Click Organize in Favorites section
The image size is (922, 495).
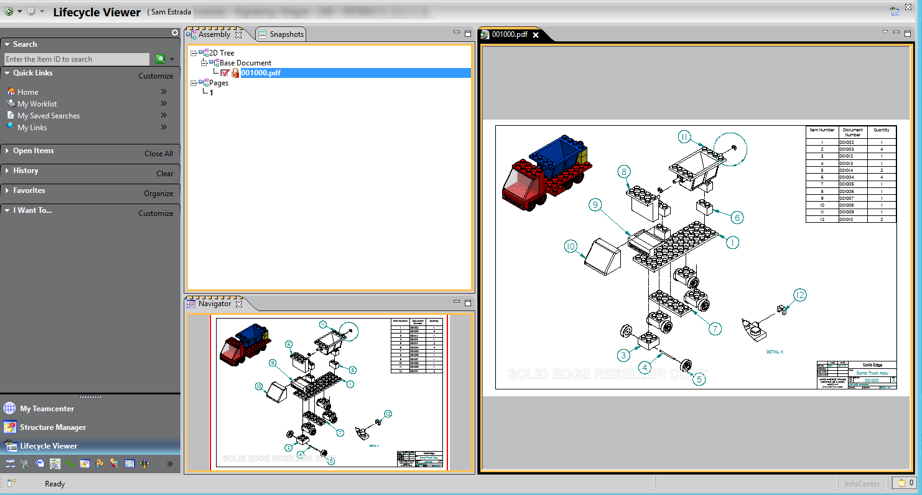(158, 193)
